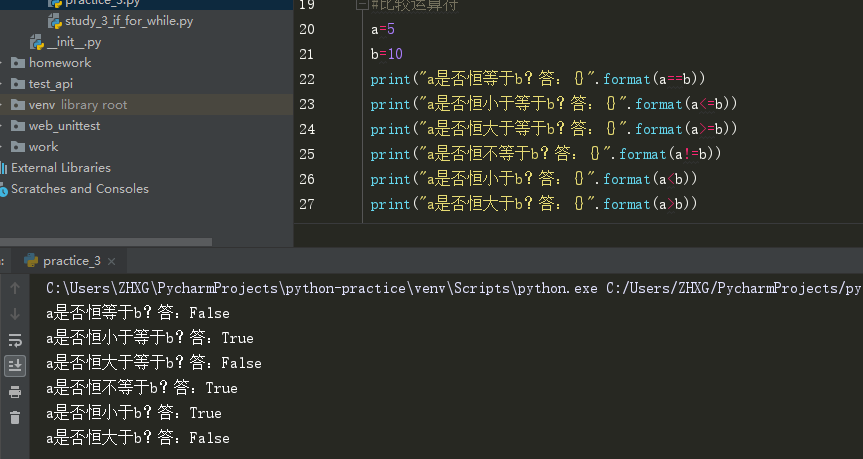Click console output 'a是否恒等于b？答：False'
Viewport: 863px width, 459px height.
(x=138, y=313)
